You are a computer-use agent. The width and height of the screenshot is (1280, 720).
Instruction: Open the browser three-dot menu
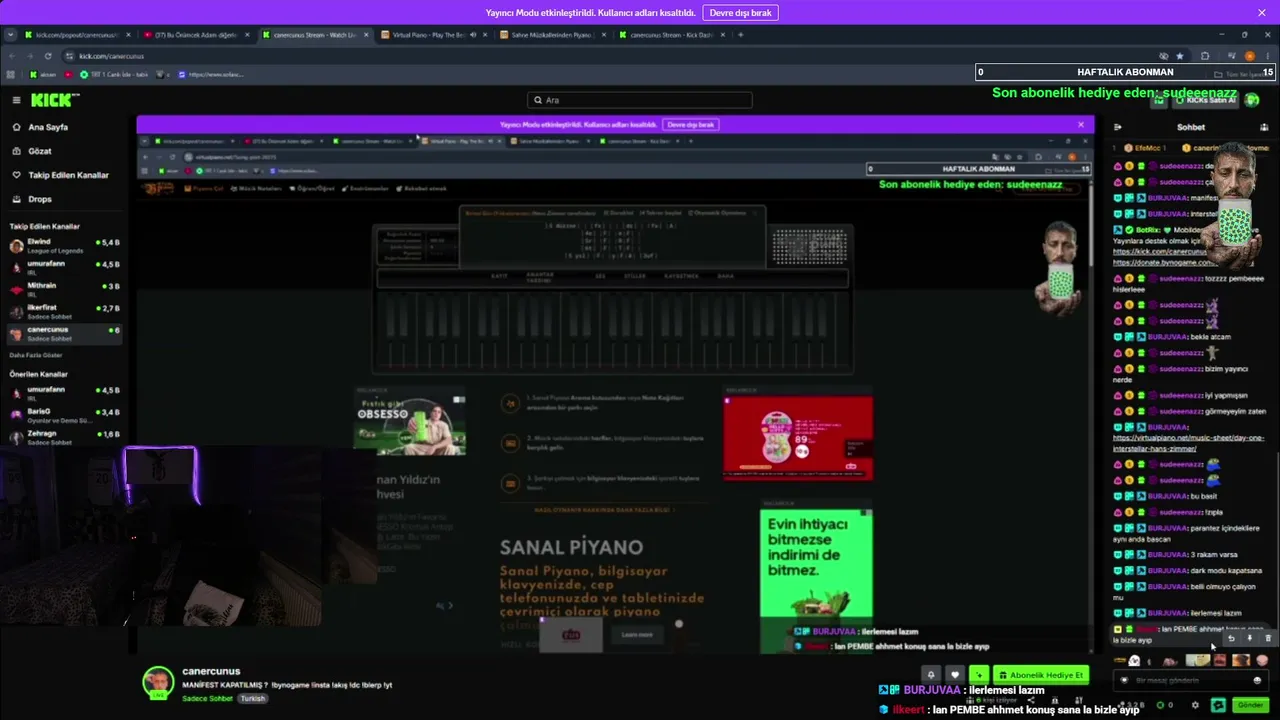point(1267,56)
